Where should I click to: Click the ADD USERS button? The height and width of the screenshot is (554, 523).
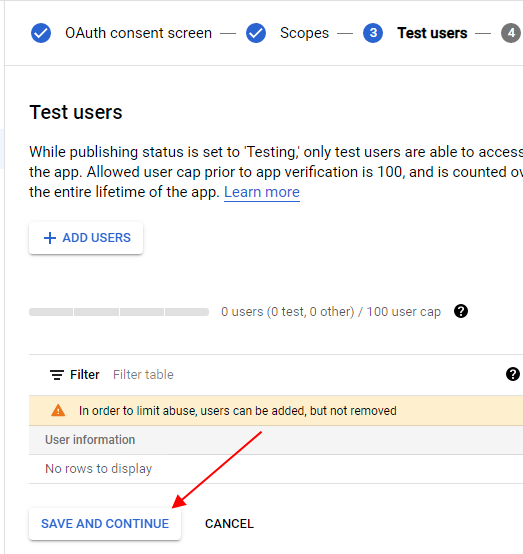click(86, 238)
